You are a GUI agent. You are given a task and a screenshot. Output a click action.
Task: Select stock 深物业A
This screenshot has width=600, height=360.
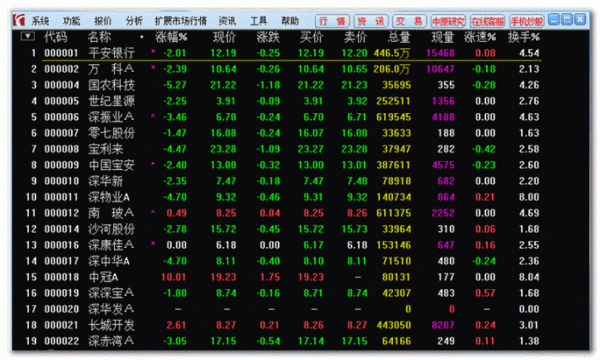[x=109, y=197]
